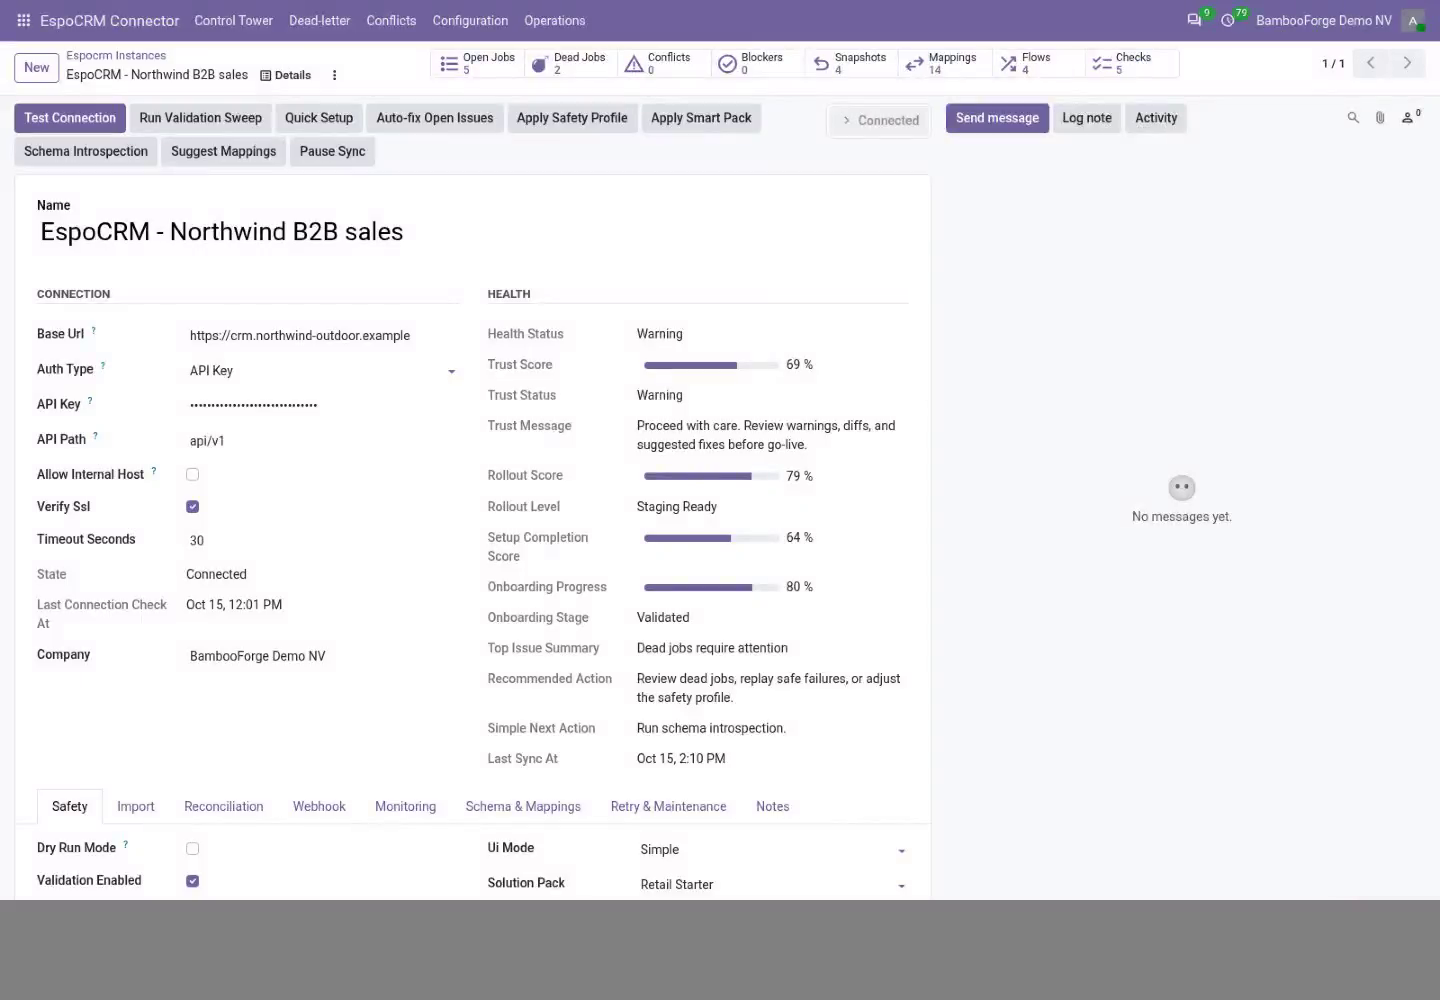Follow the Espocrm Instances breadcrumb link

[x=116, y=56]
